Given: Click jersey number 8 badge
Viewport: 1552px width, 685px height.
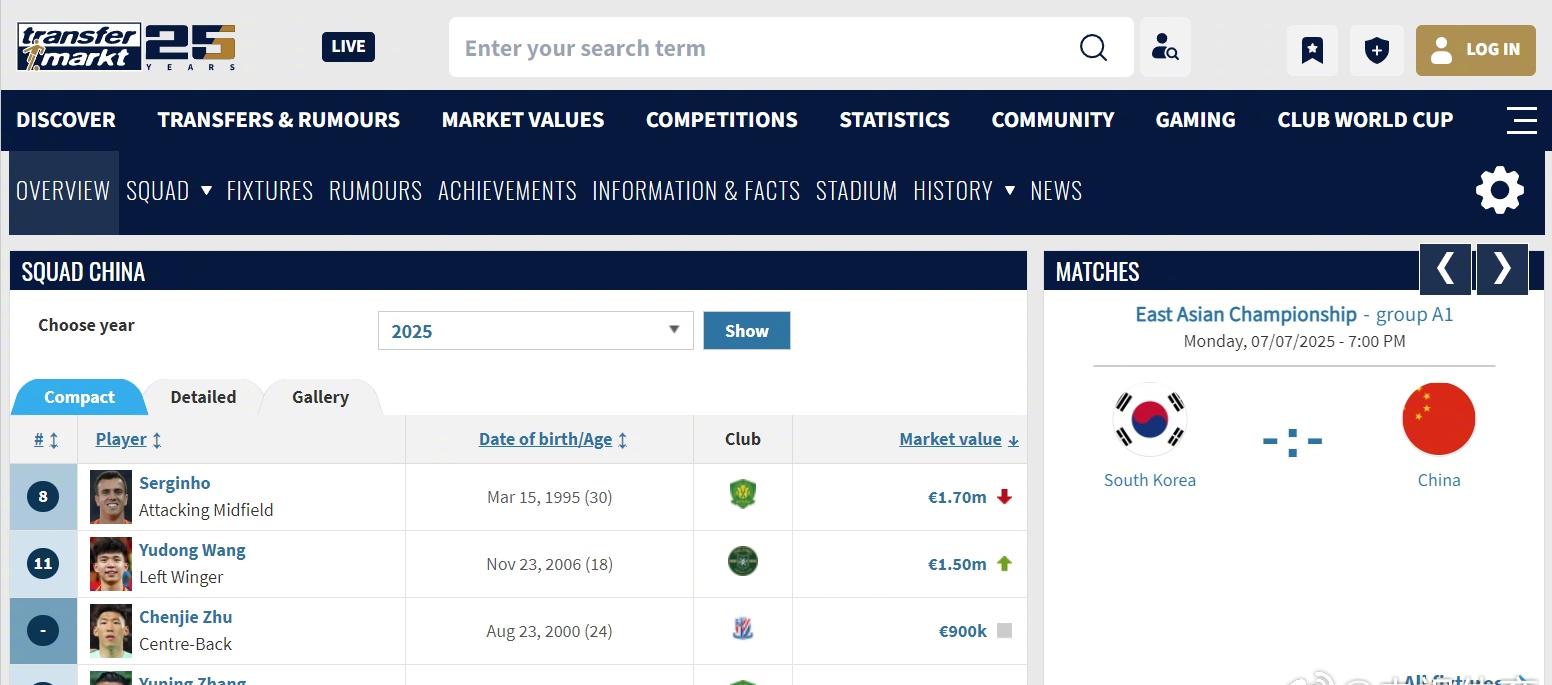Looking at the screenshot, I should click(x=43, y=497).
